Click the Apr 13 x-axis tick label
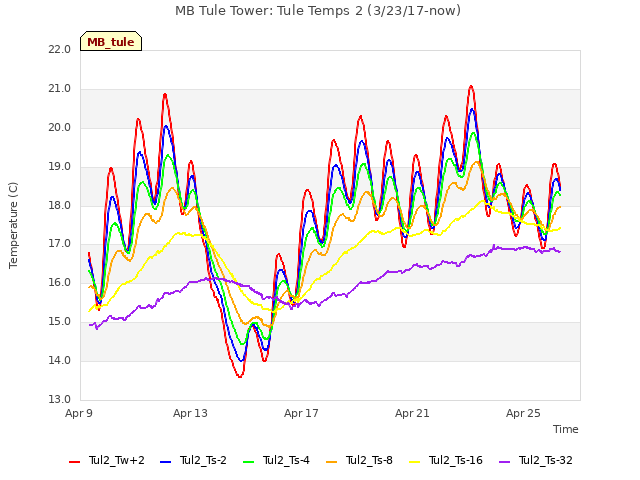640x480 pixels. click(190, 413)
